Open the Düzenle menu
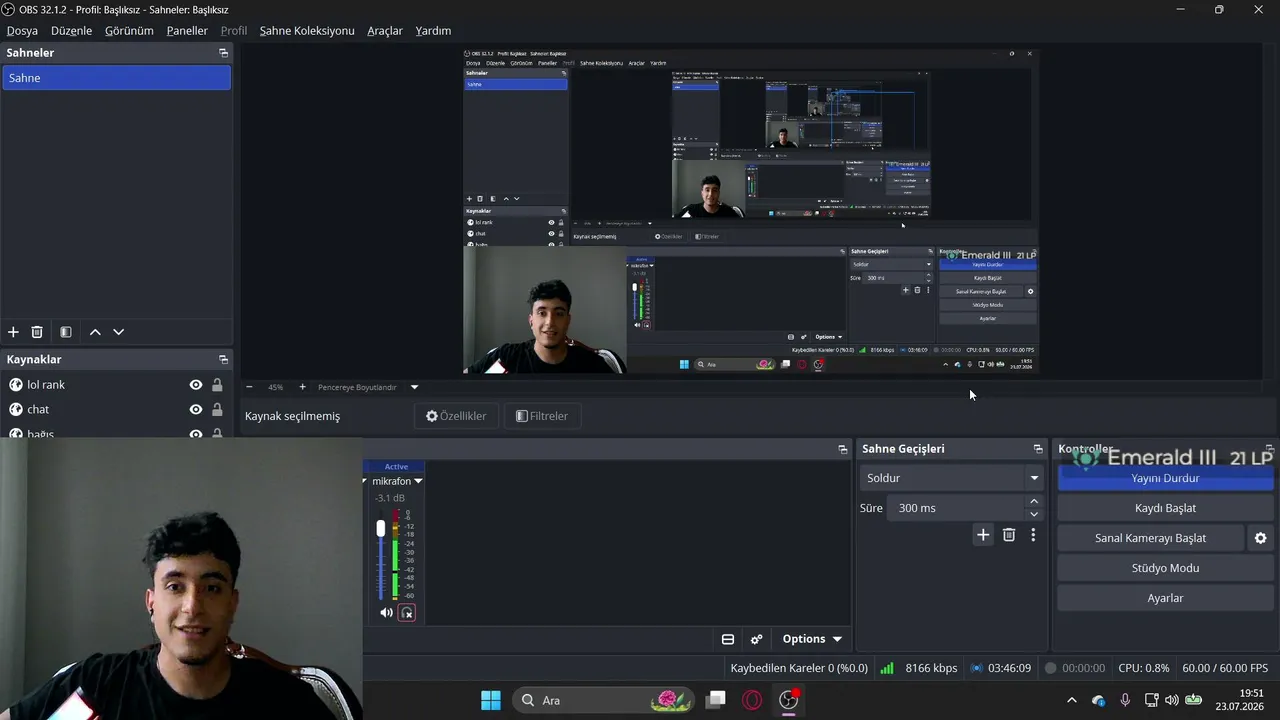The image size is (1280, 720). coord(71,31)
